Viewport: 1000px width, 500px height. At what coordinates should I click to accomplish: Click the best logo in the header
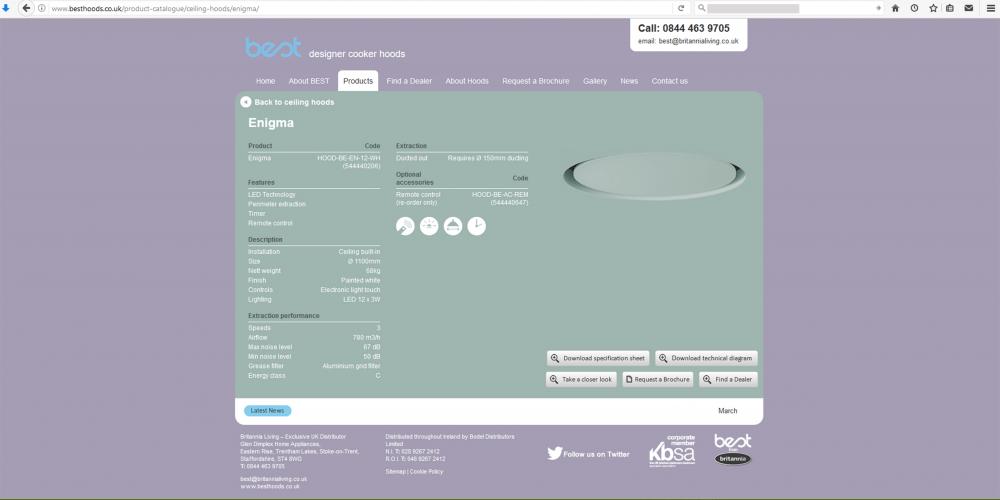(x=273, y=48)
